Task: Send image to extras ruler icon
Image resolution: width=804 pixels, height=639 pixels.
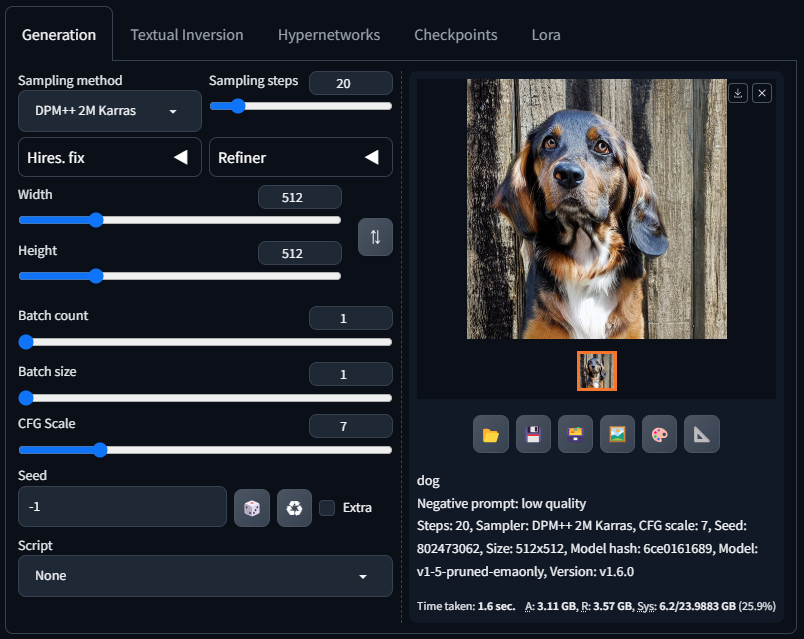Action: click(701, 434)
